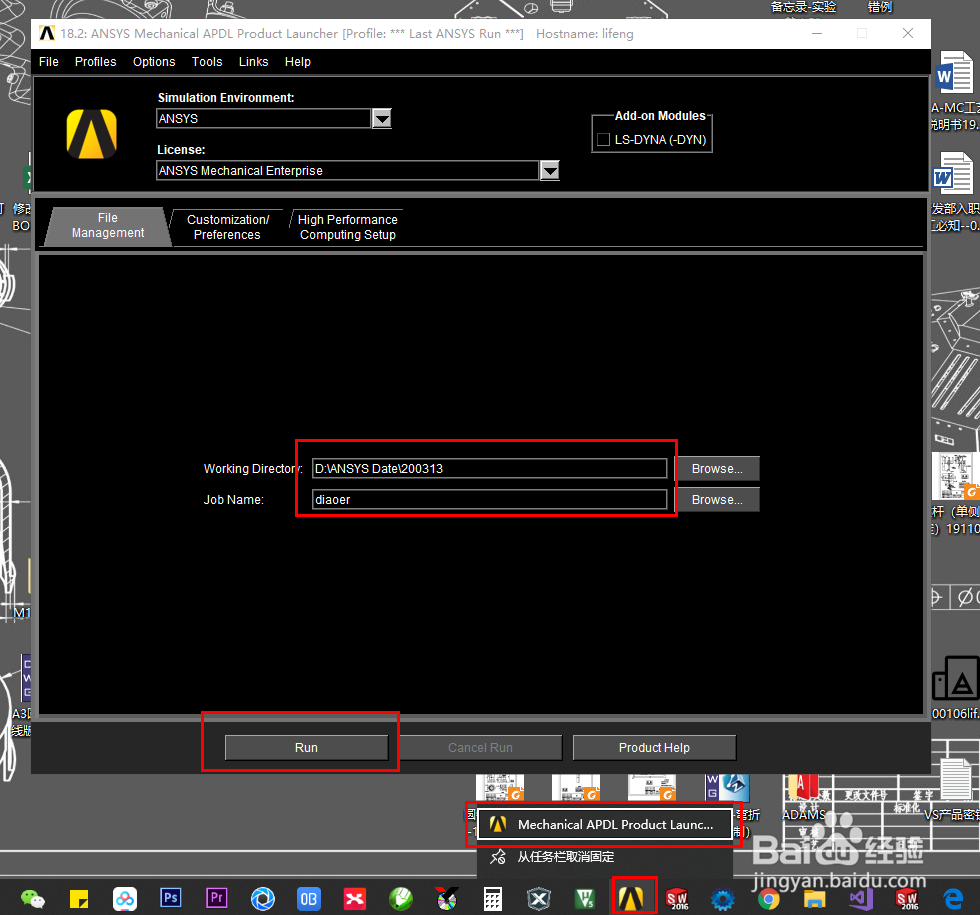Open the Help menu
The height and width of the screenshot is (915, 980).
[298, 62]
